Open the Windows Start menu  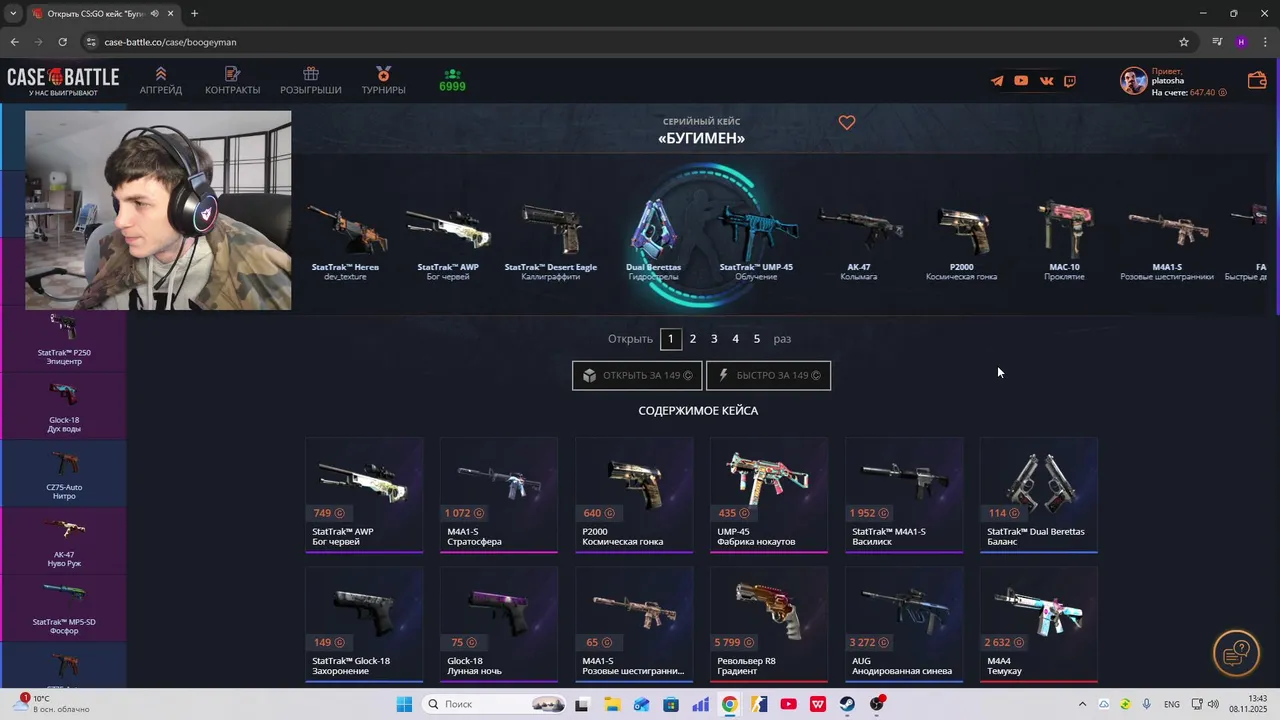tap(404, 704)
